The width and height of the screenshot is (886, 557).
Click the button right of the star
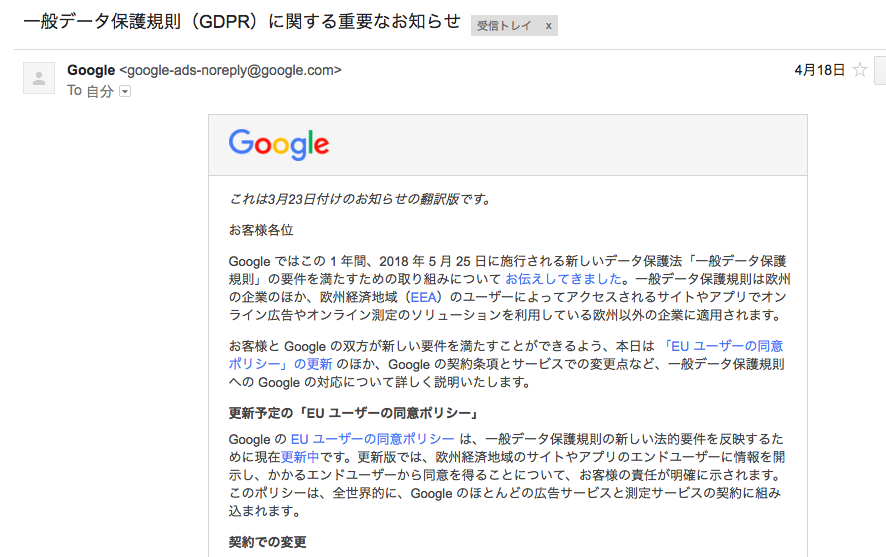[x=880, y=70]
